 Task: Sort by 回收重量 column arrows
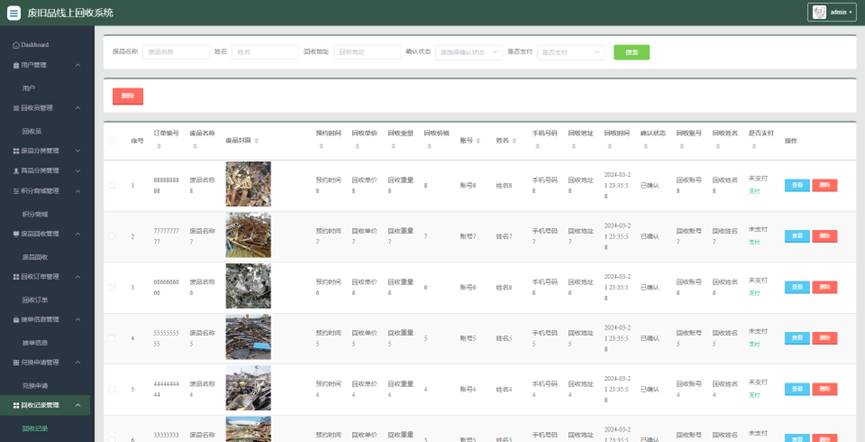coord(393,146)
